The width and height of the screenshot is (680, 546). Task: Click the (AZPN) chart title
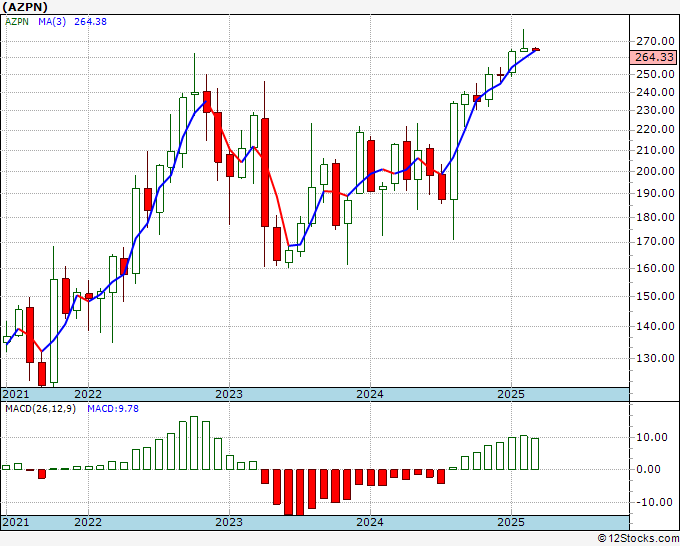[25, 7]
